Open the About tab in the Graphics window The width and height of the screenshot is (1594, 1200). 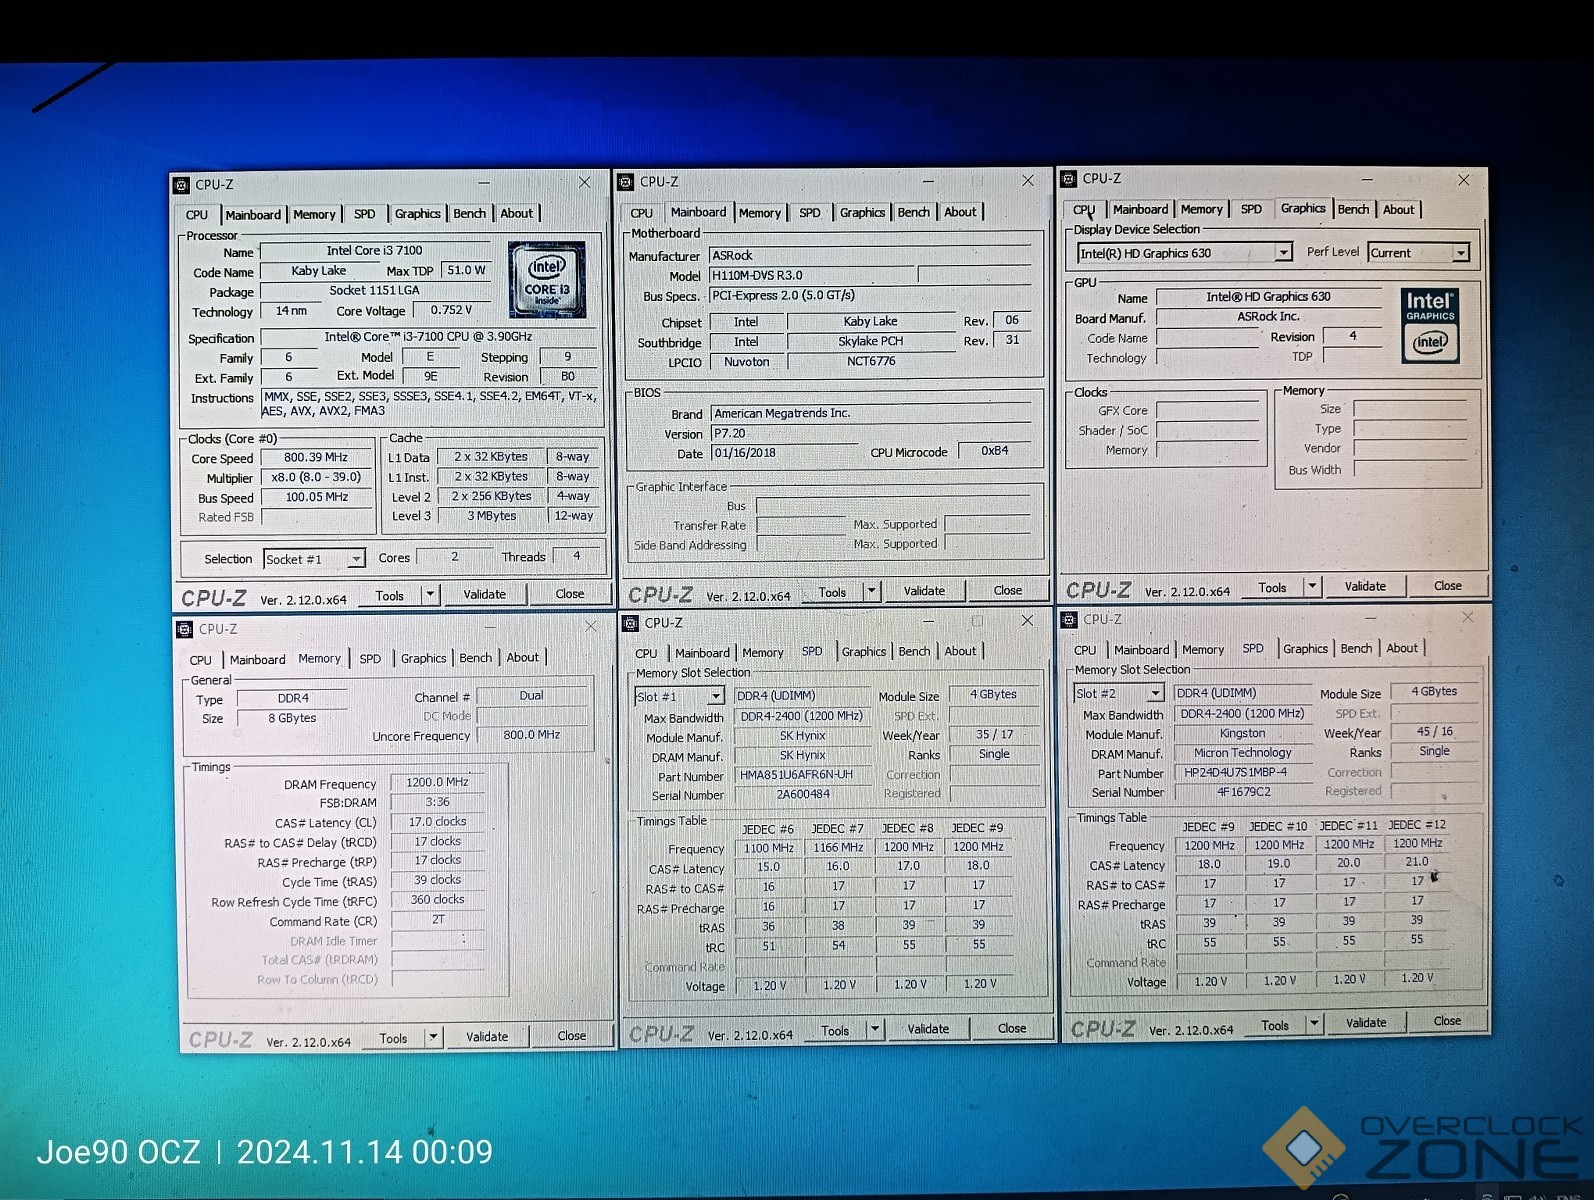[x=1398, y=210]
